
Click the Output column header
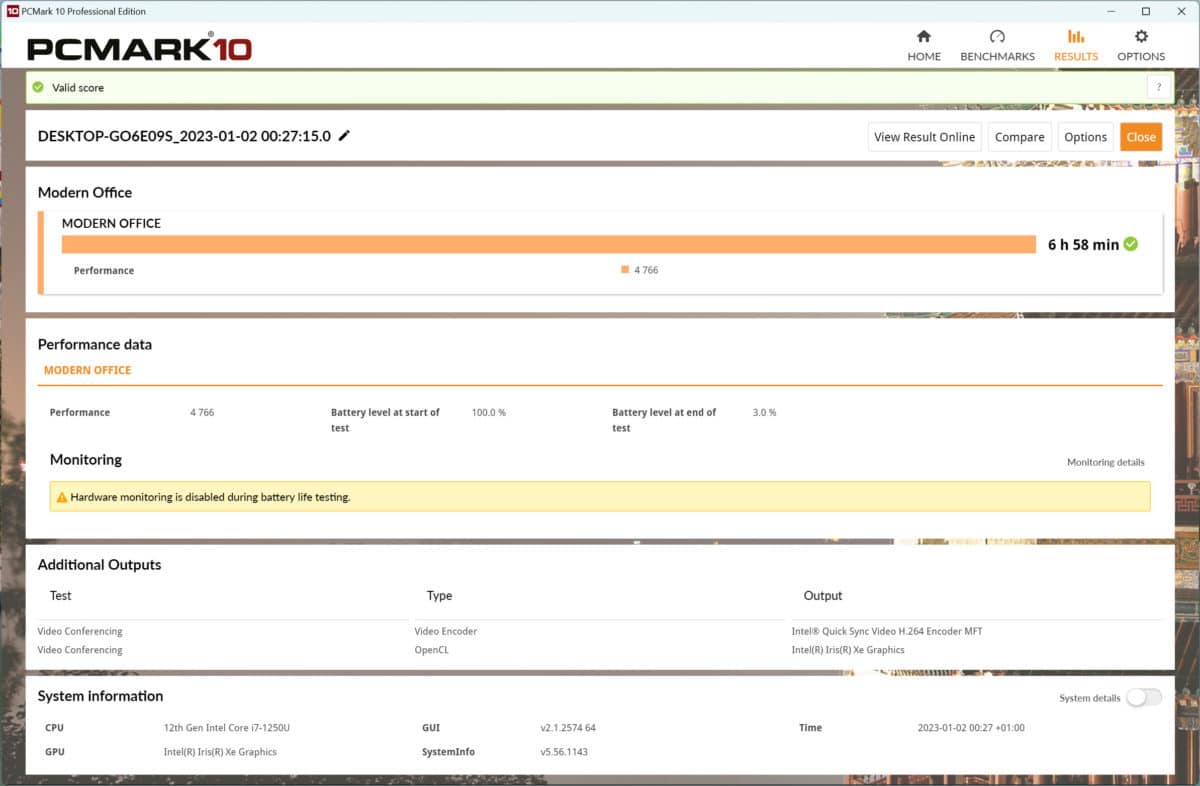click(823, 595)
